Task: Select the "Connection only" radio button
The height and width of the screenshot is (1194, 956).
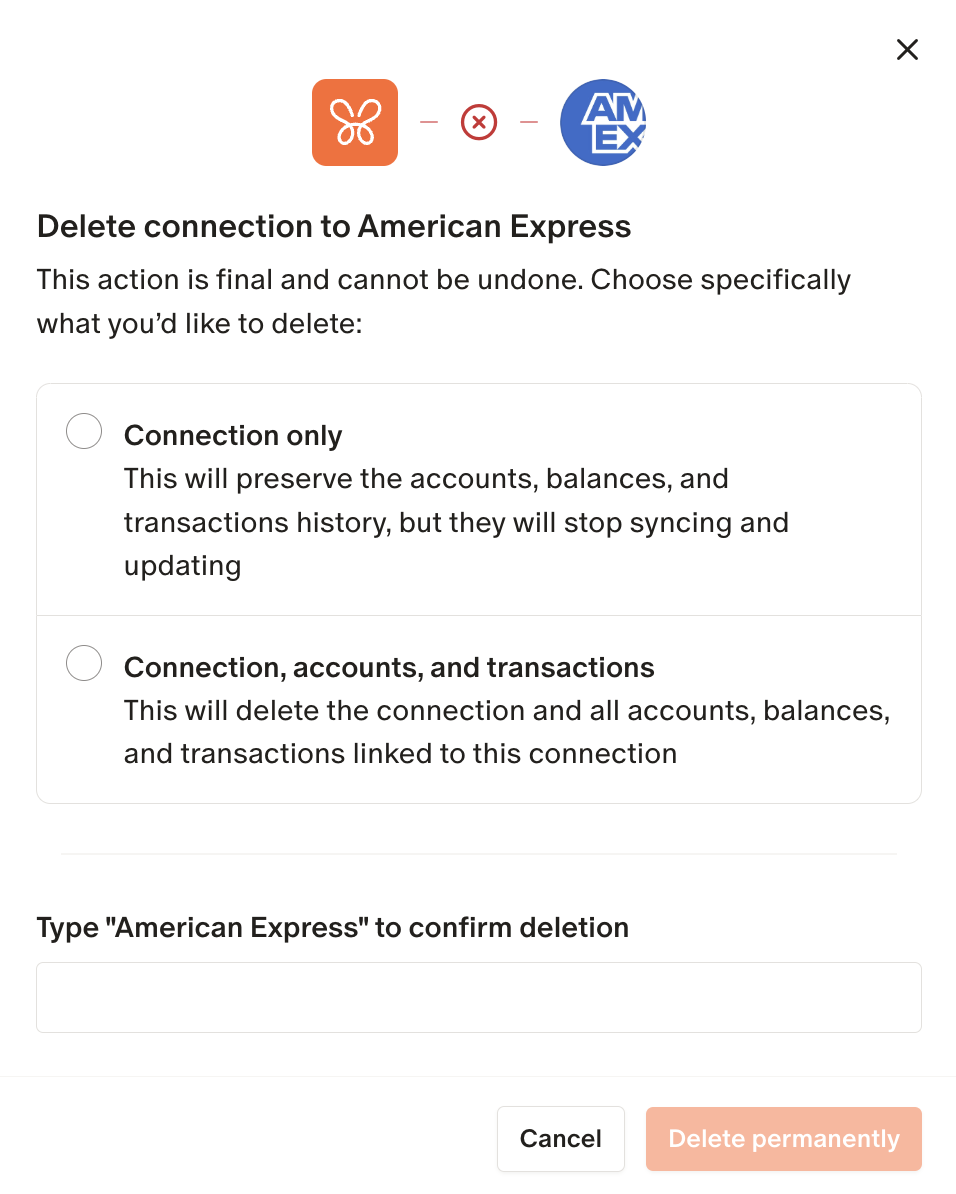Action: (x=84, y=432)
